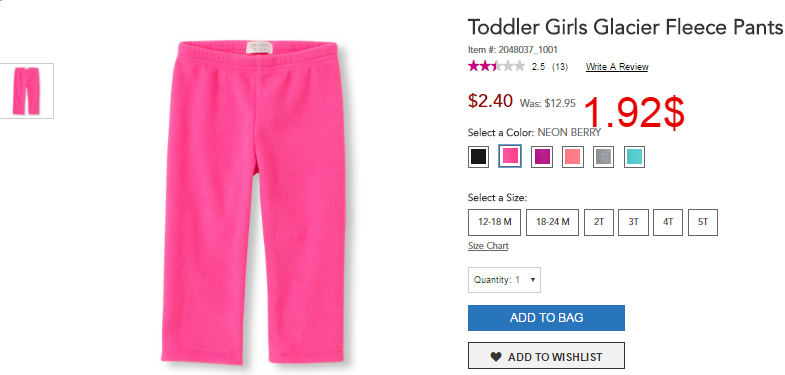Click the Add To Bag button
The height and width of the screenshot is (375, 785).
point(546,318)
